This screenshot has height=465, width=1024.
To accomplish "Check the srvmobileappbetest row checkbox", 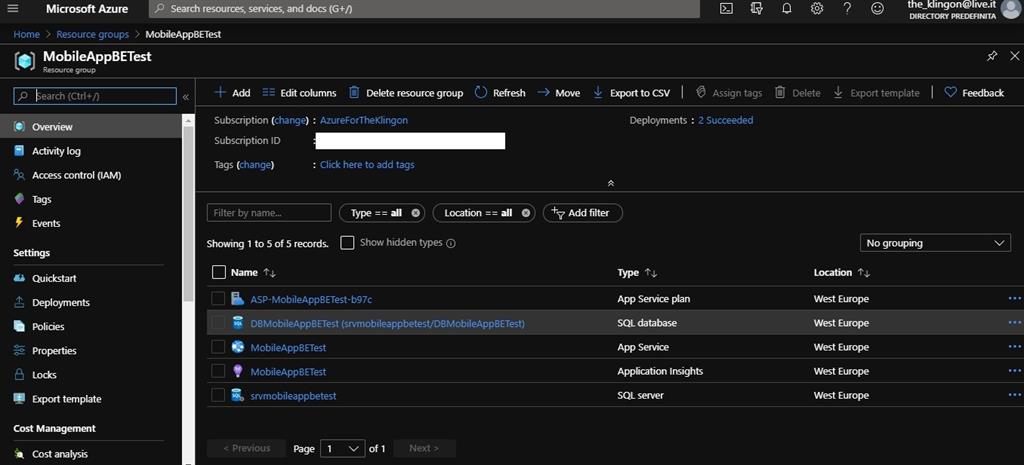I will pyautogui.click(x=218, y=395).
